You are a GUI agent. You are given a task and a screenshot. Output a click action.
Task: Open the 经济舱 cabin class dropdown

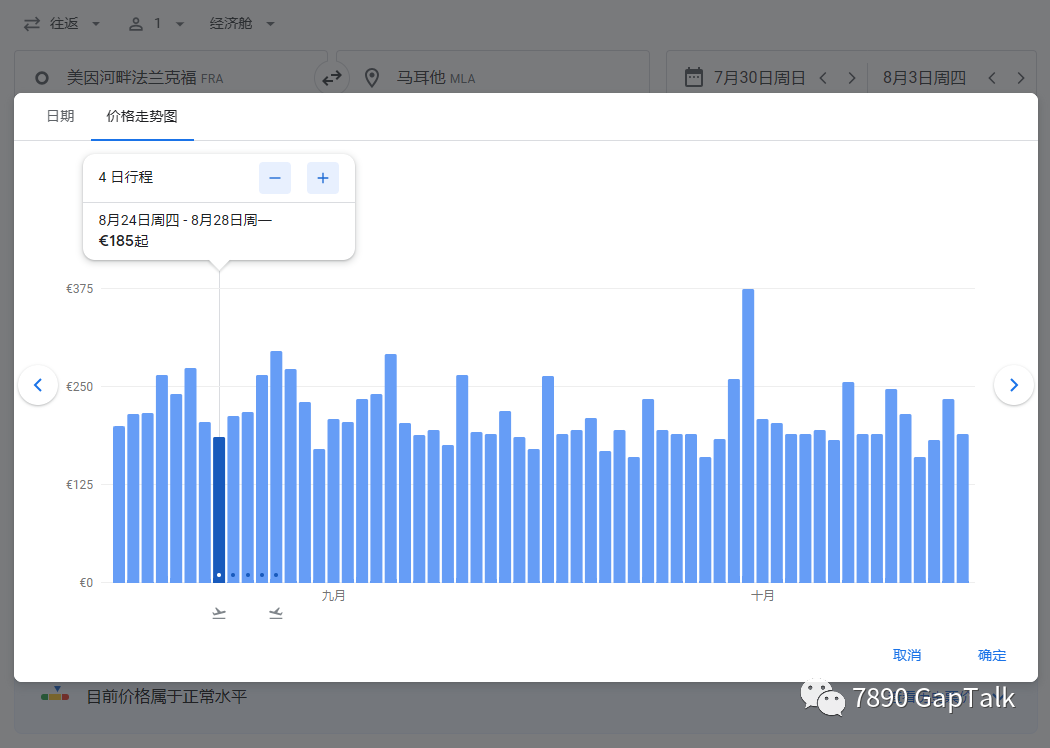pyautogui.click(x=242, y=23)
